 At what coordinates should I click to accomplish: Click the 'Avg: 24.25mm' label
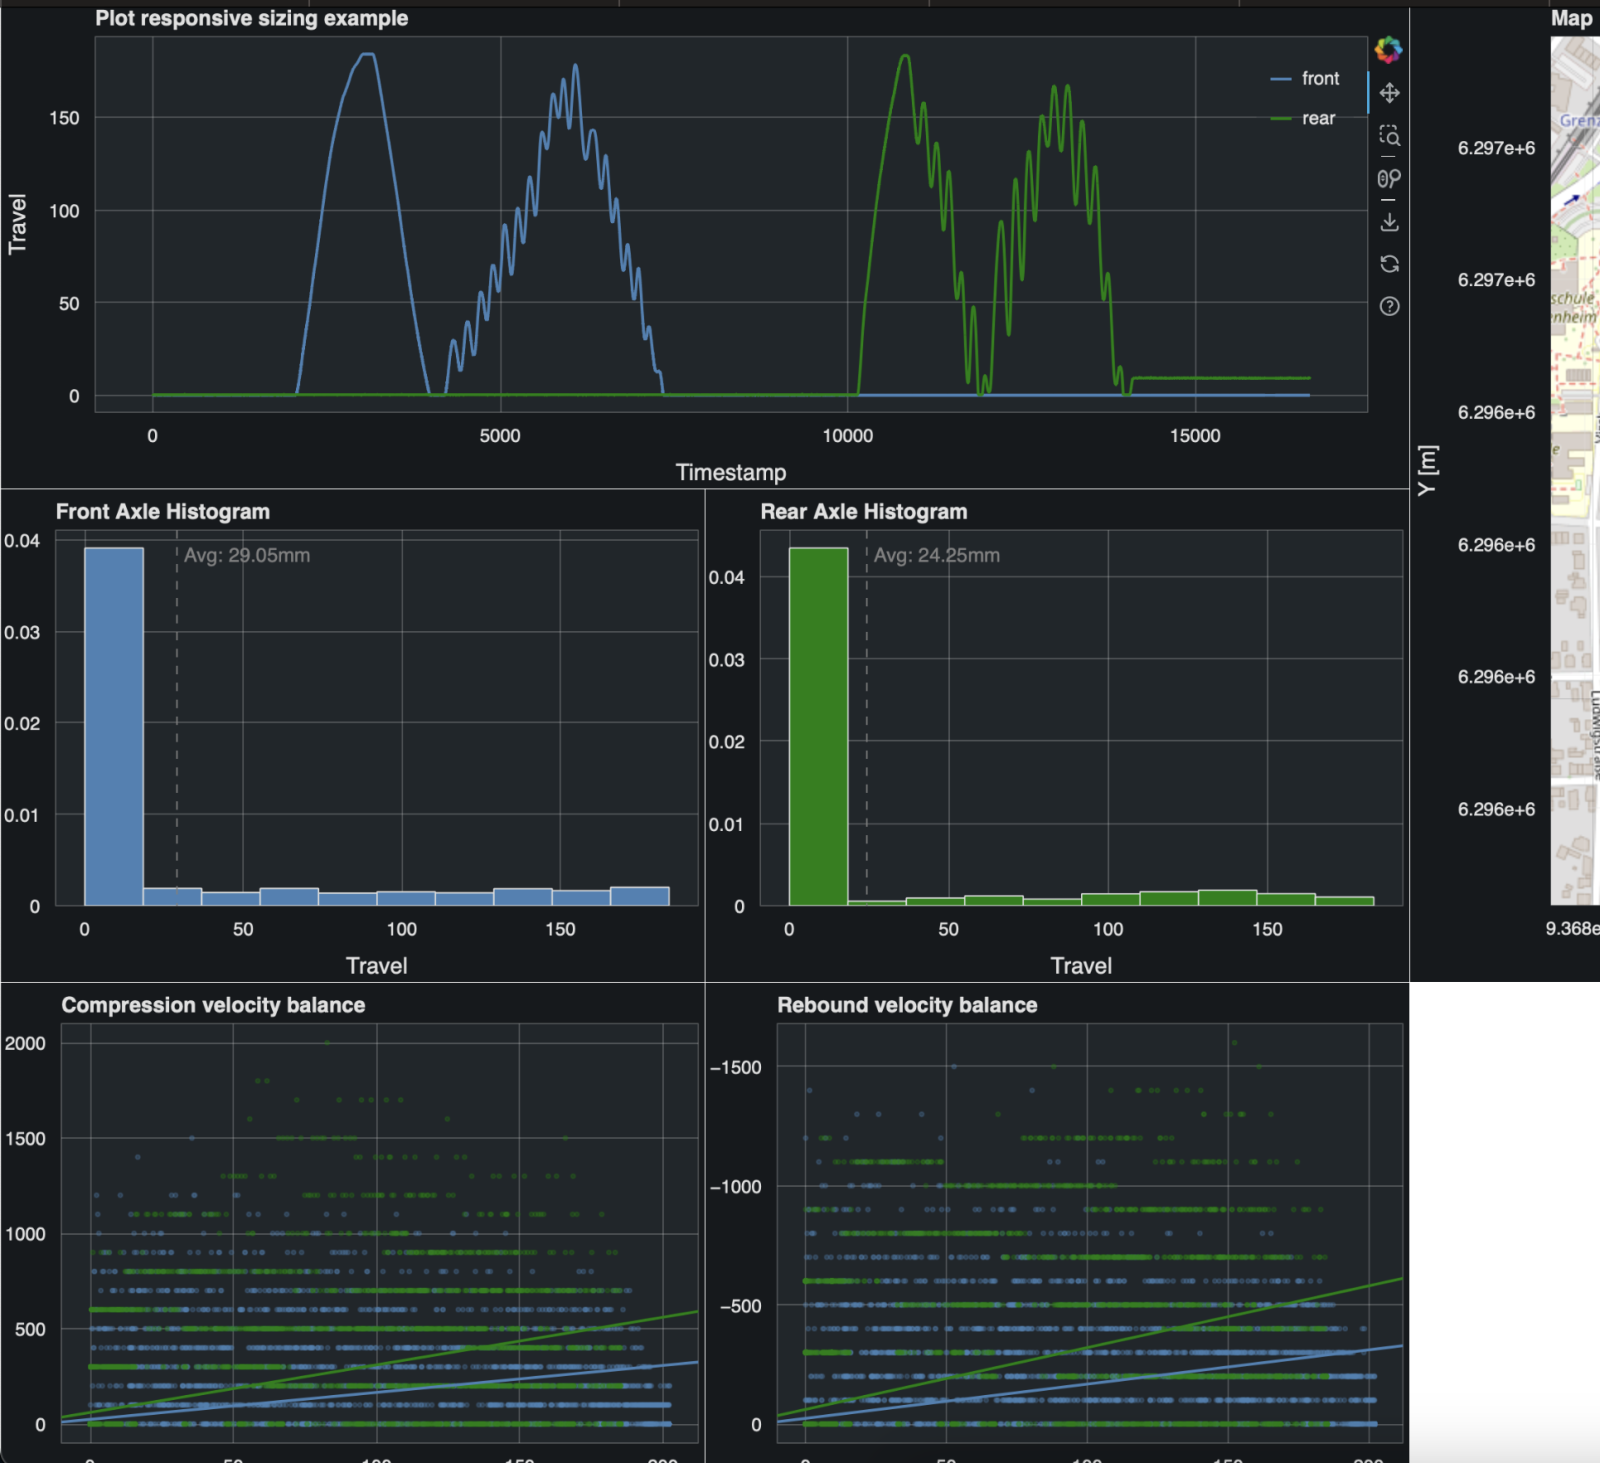coord(937,555)
